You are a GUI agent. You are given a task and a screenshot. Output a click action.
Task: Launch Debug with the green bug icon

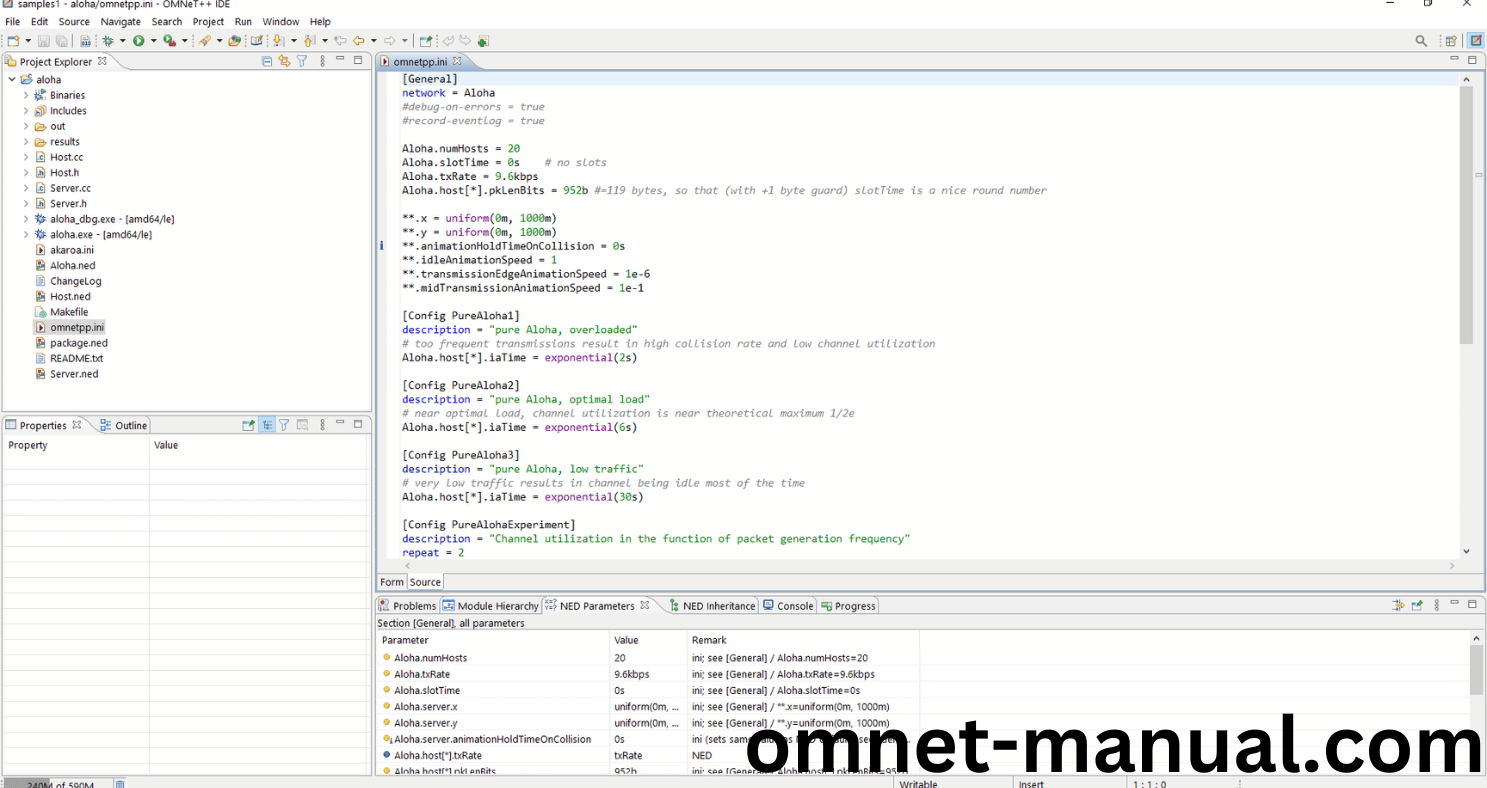(108, 41)
